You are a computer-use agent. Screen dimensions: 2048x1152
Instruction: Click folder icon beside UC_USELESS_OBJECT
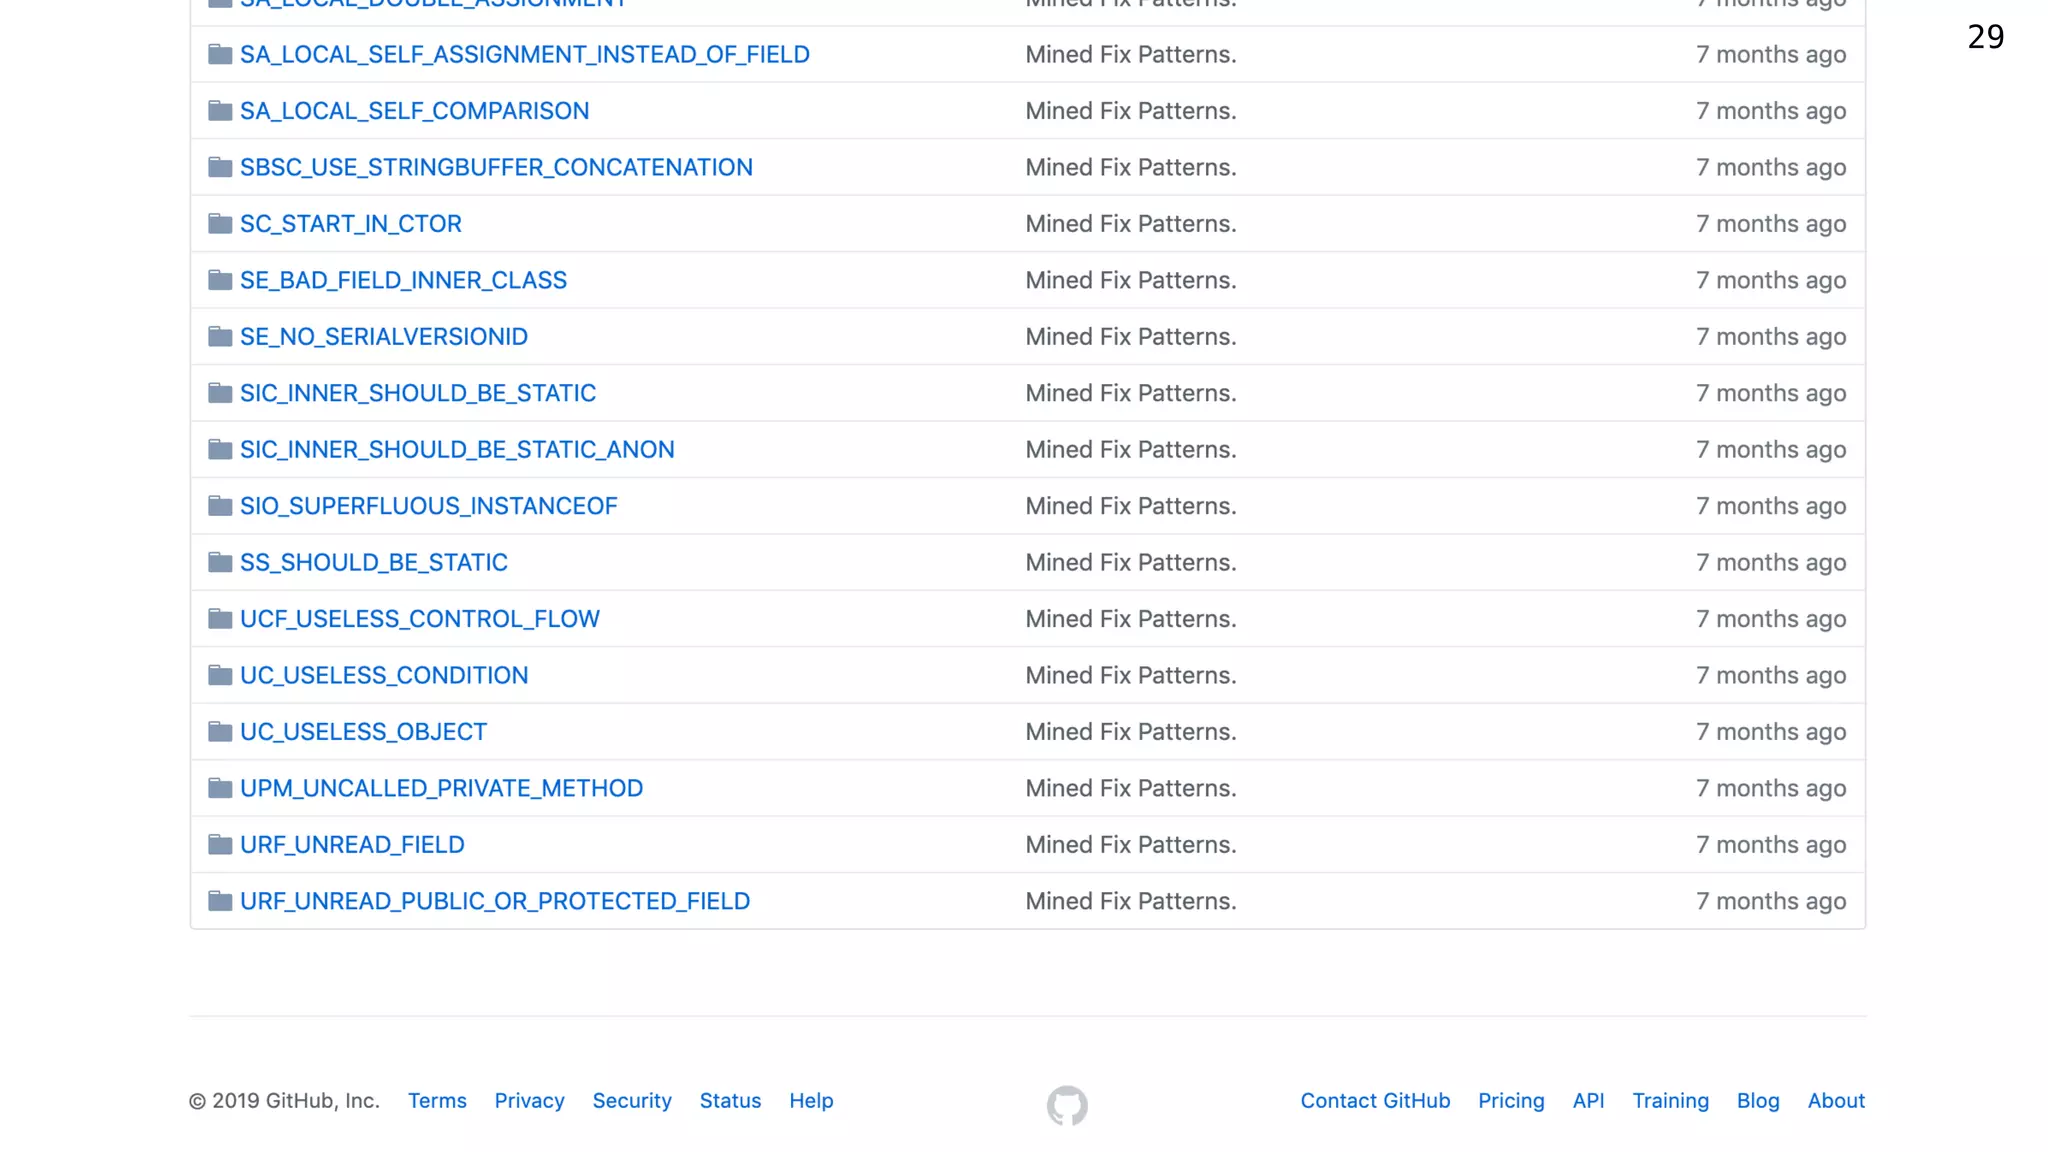click(220, 732)
